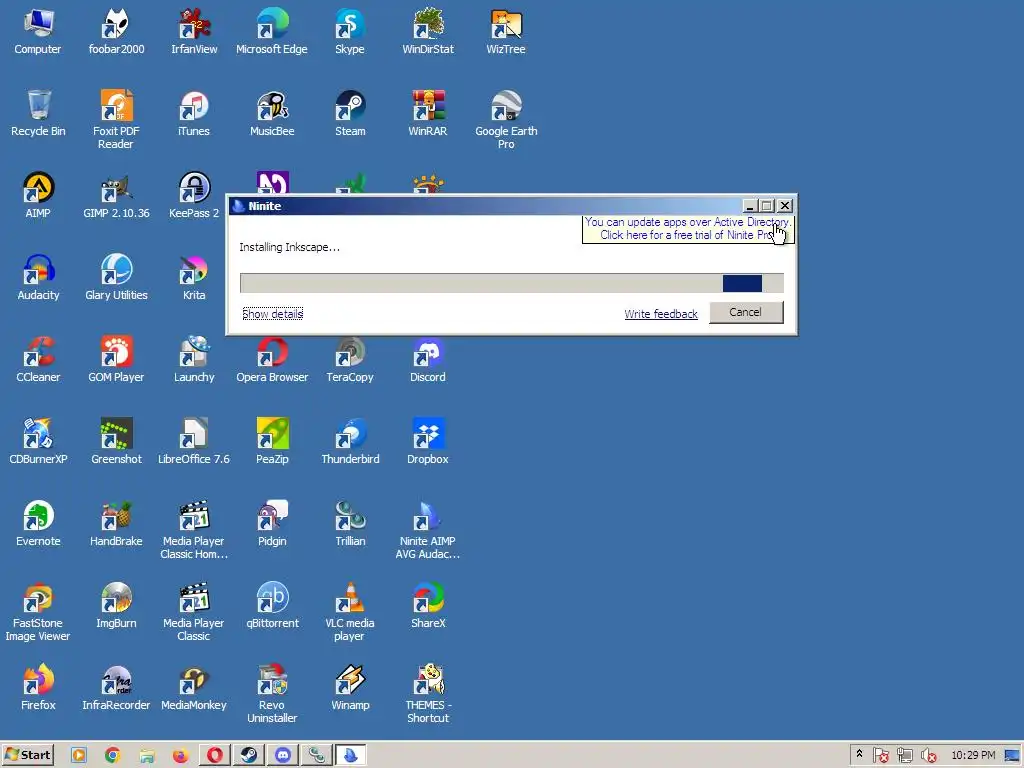Select the Computer desktop icon
The image size is (1024, 768).
click(38, 31)
